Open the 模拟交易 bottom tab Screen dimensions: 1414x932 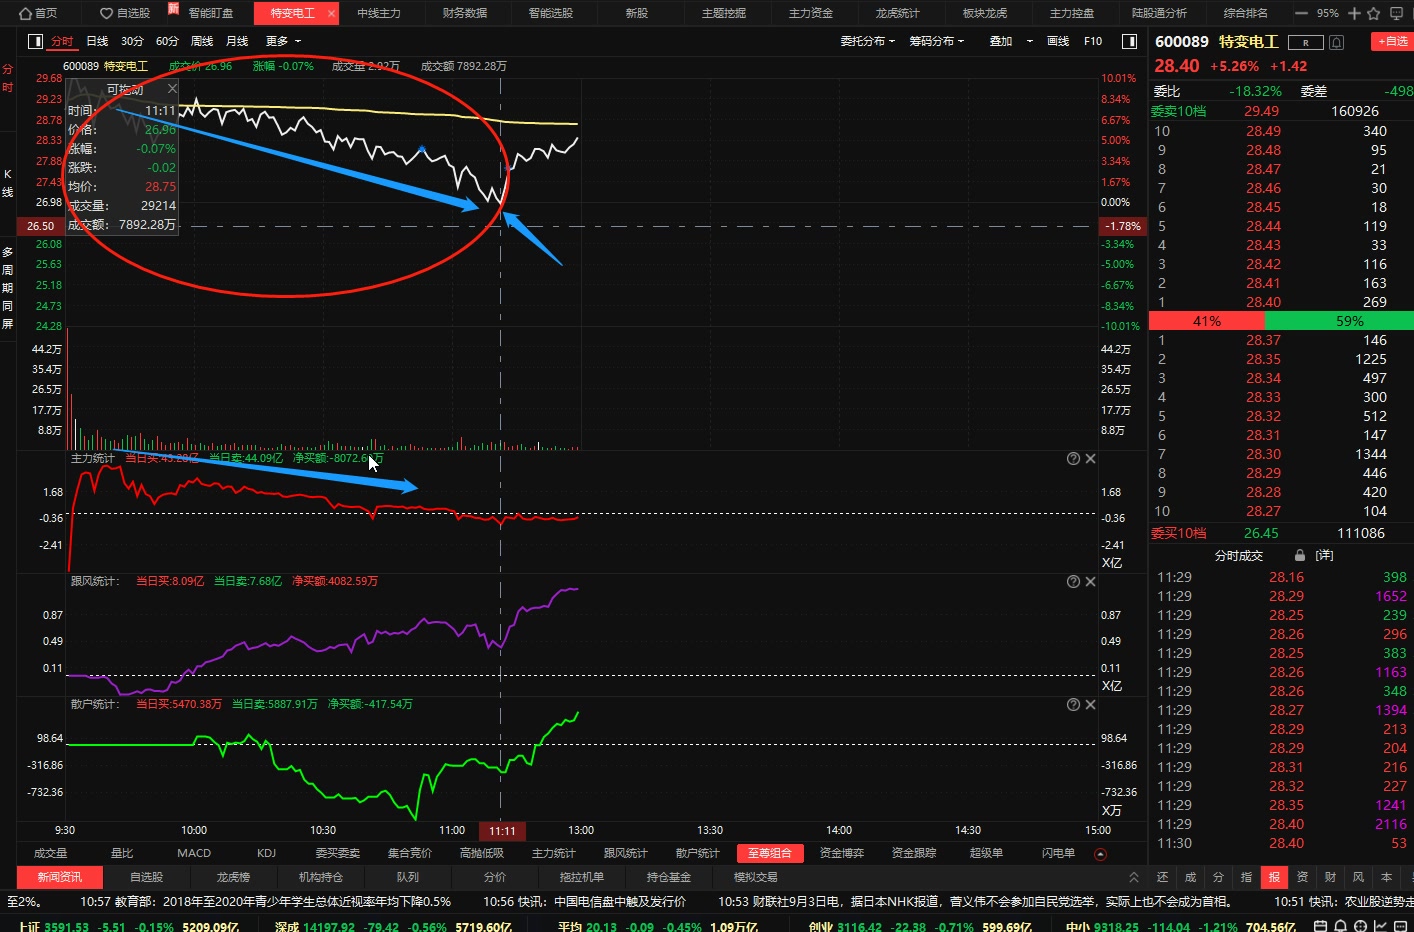click(x=755, y=877)
